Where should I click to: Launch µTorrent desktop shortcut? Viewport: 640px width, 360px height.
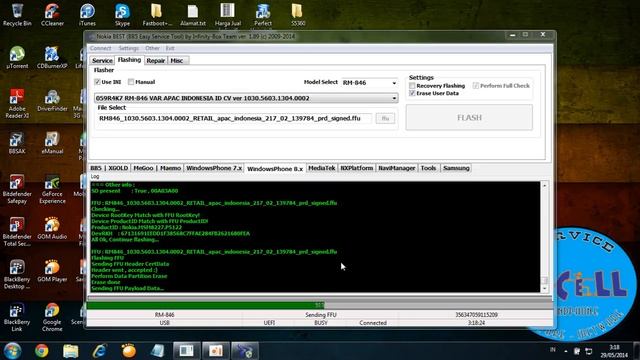[17, 58]
